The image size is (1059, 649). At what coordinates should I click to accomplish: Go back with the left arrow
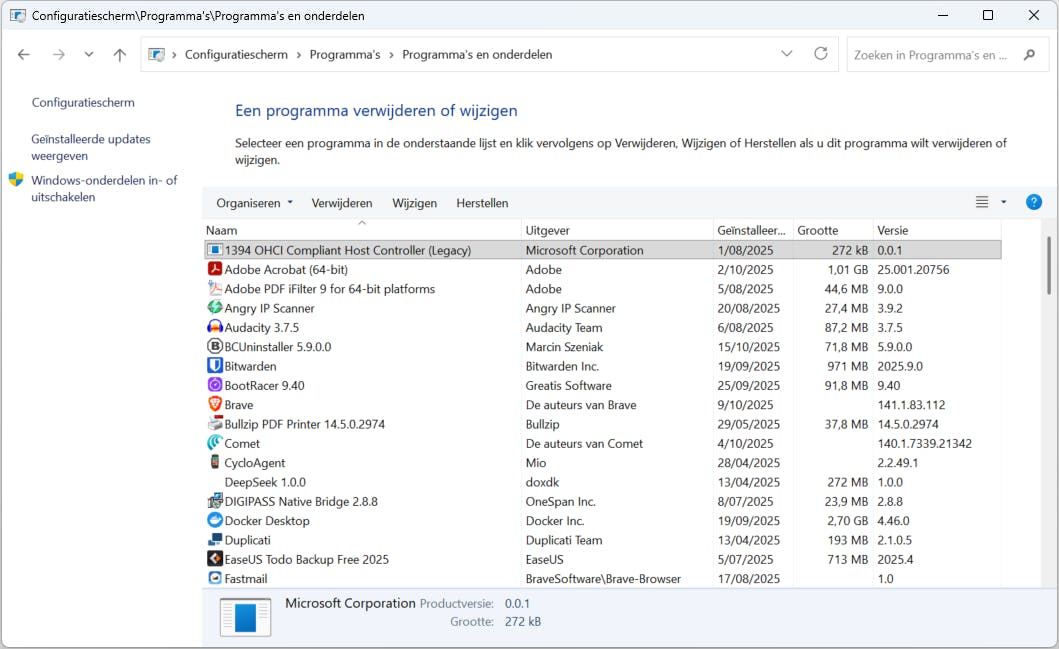click(24, 55)
